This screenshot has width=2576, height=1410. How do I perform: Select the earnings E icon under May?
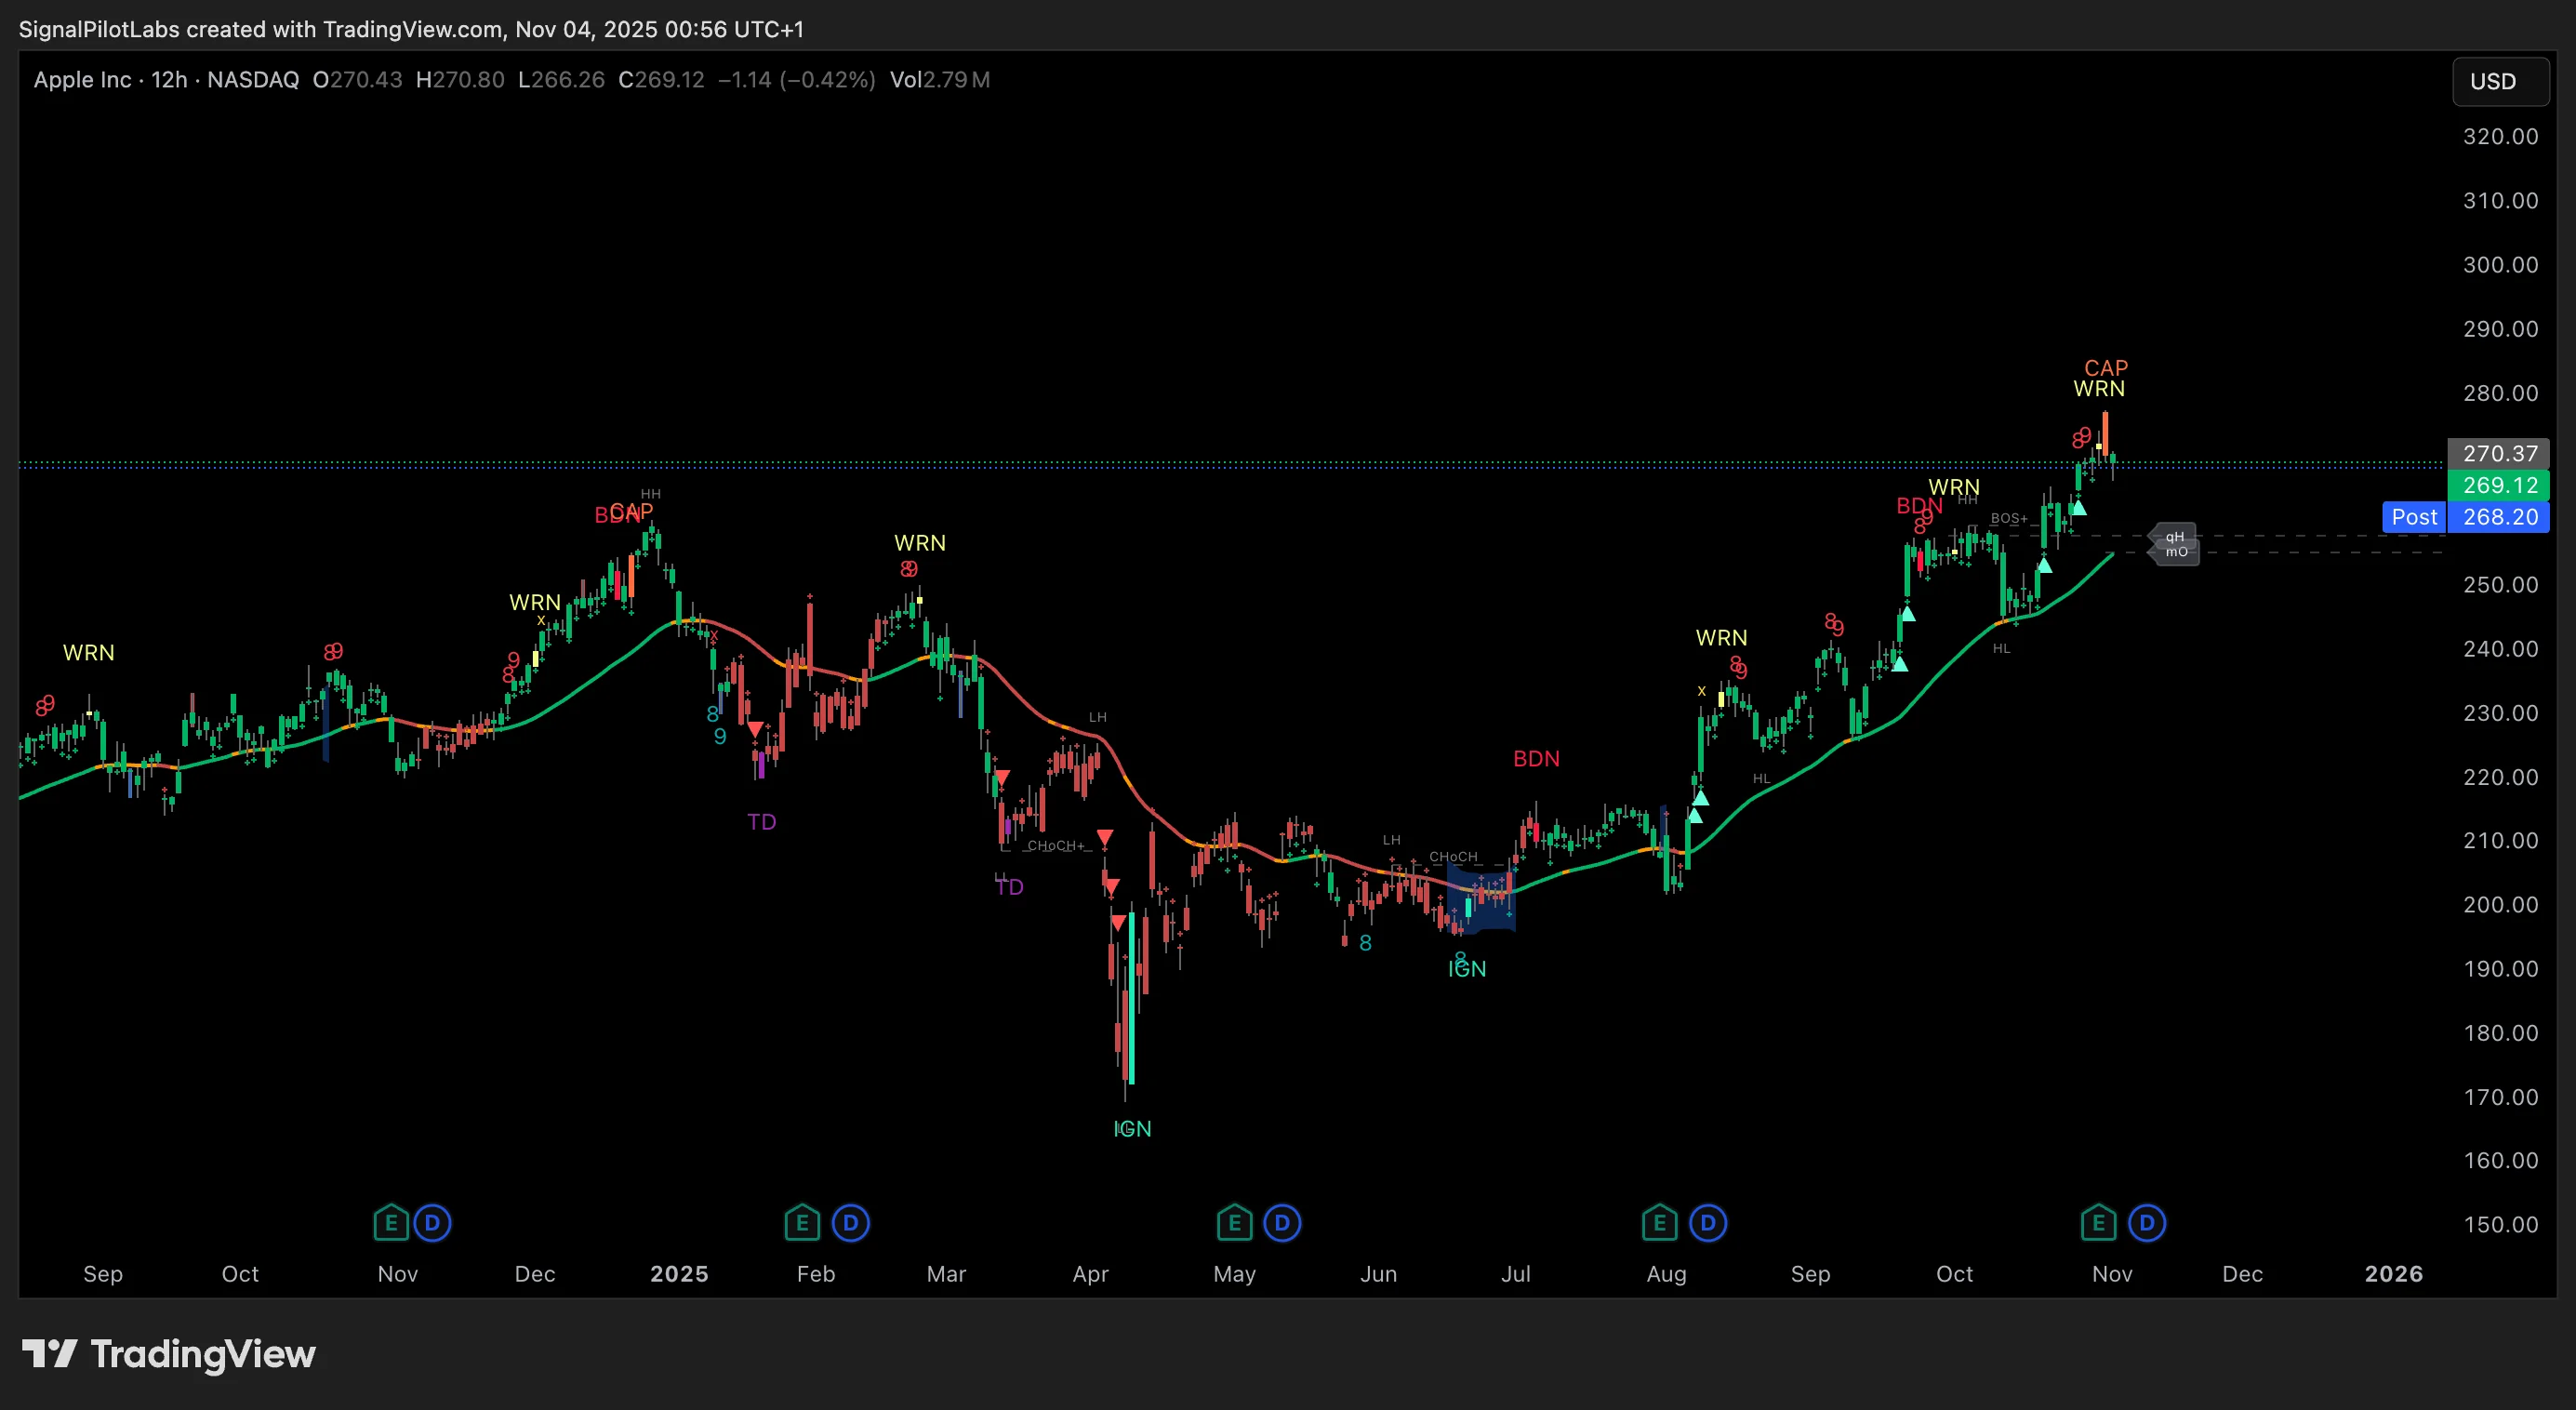coord(1234,1222)
